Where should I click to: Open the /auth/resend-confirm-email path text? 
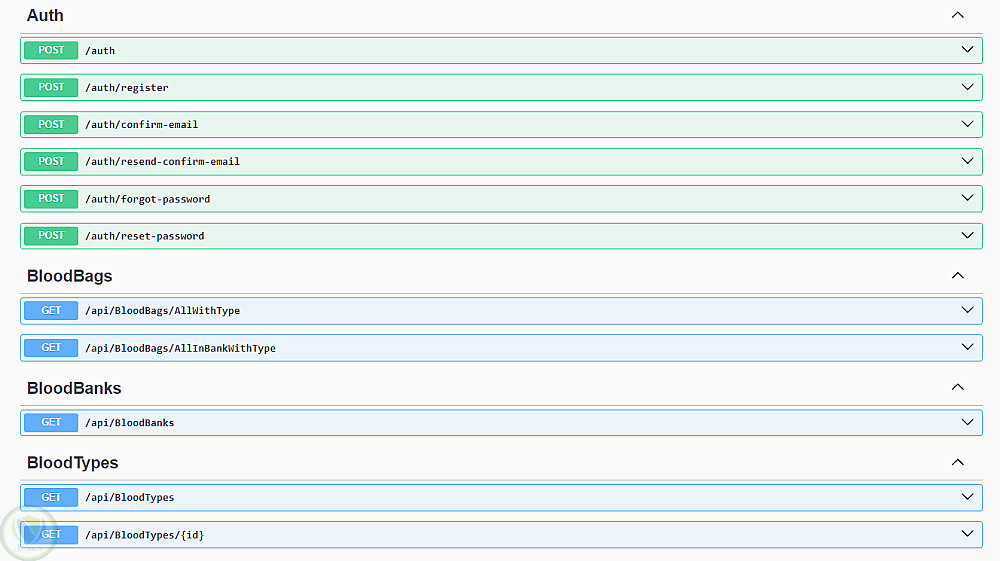[x=163, y=162]
